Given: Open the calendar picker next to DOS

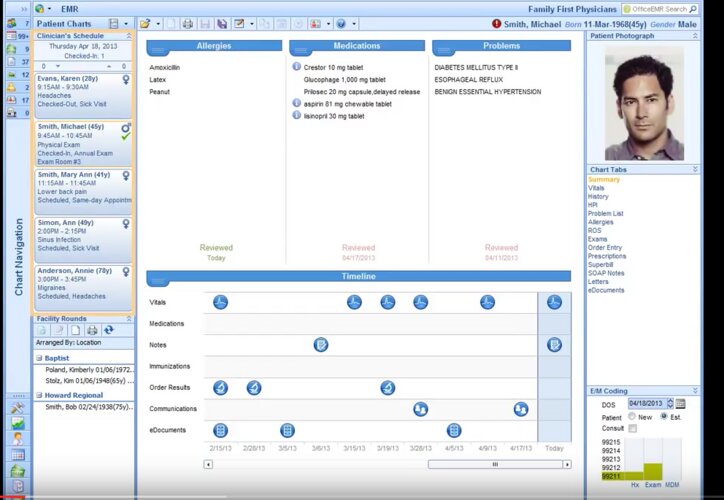Looking at the screenshot, I should click(680, 403).
